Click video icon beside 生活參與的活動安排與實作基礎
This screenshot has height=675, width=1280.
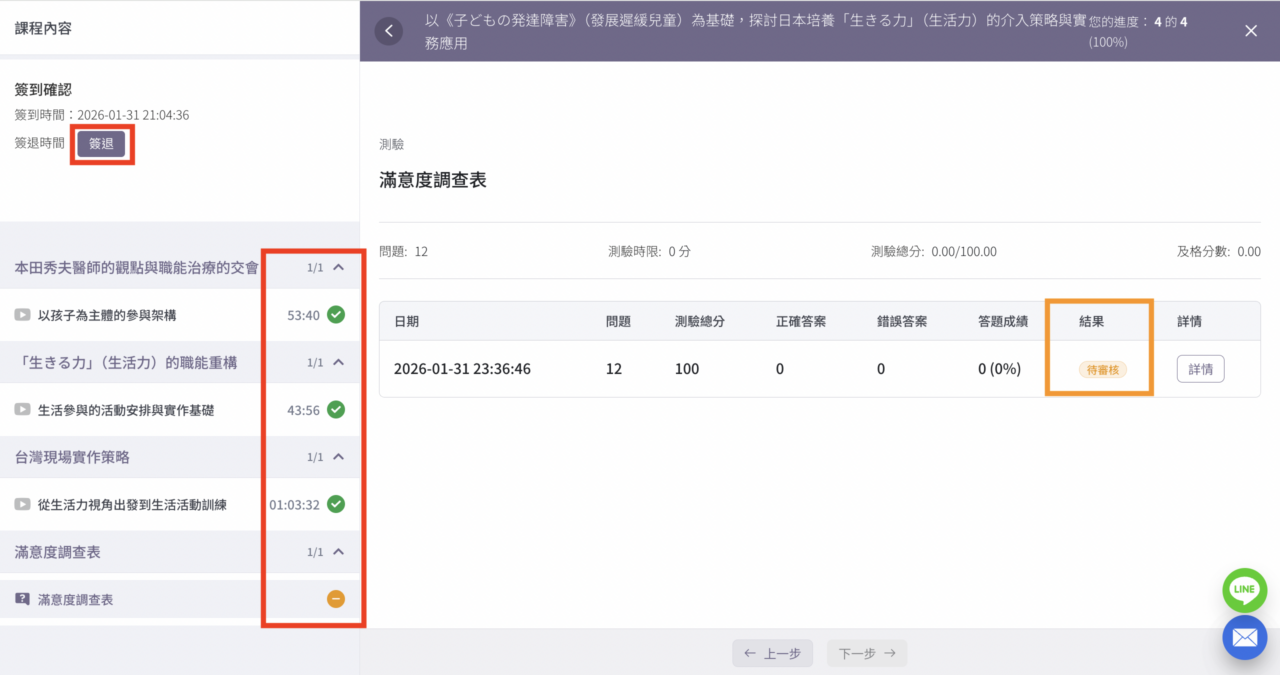coord(22,410)
